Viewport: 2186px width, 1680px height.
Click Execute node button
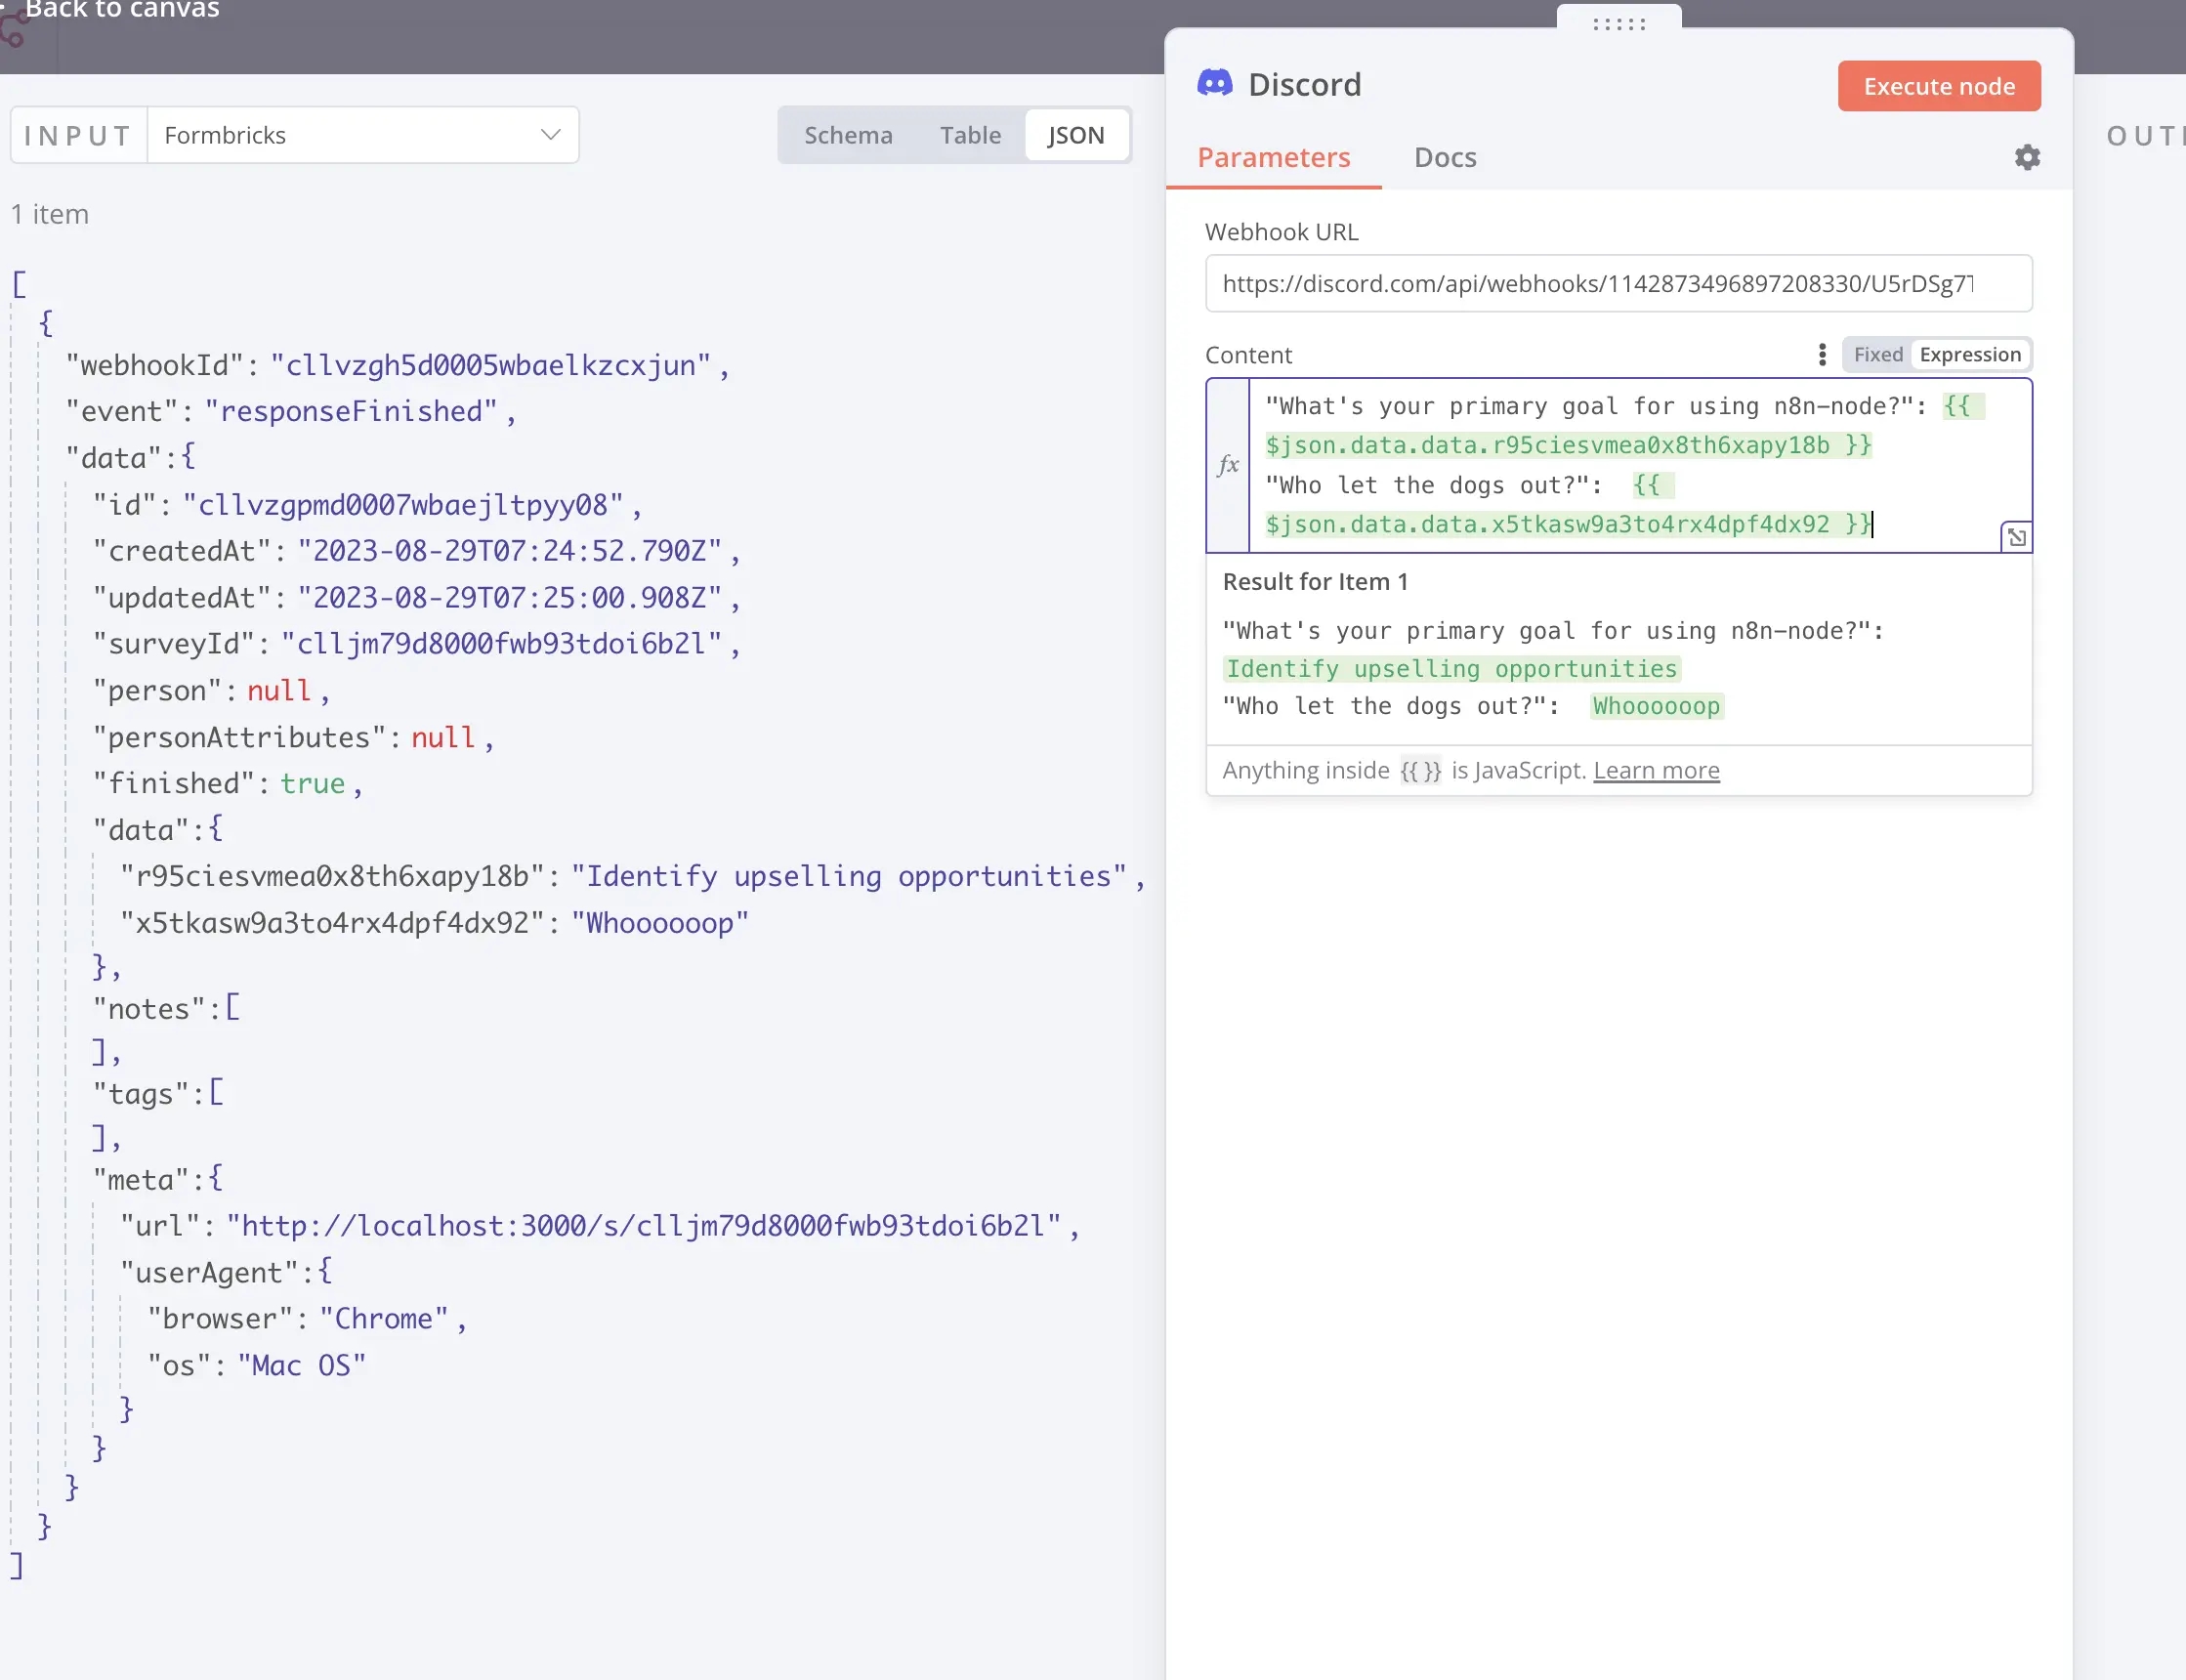[1938, 86]
